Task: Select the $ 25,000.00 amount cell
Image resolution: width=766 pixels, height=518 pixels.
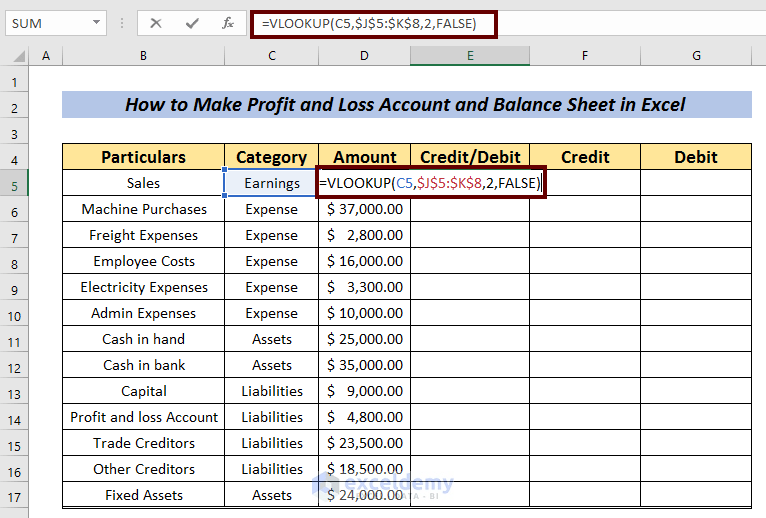Action: coord(364,339)
